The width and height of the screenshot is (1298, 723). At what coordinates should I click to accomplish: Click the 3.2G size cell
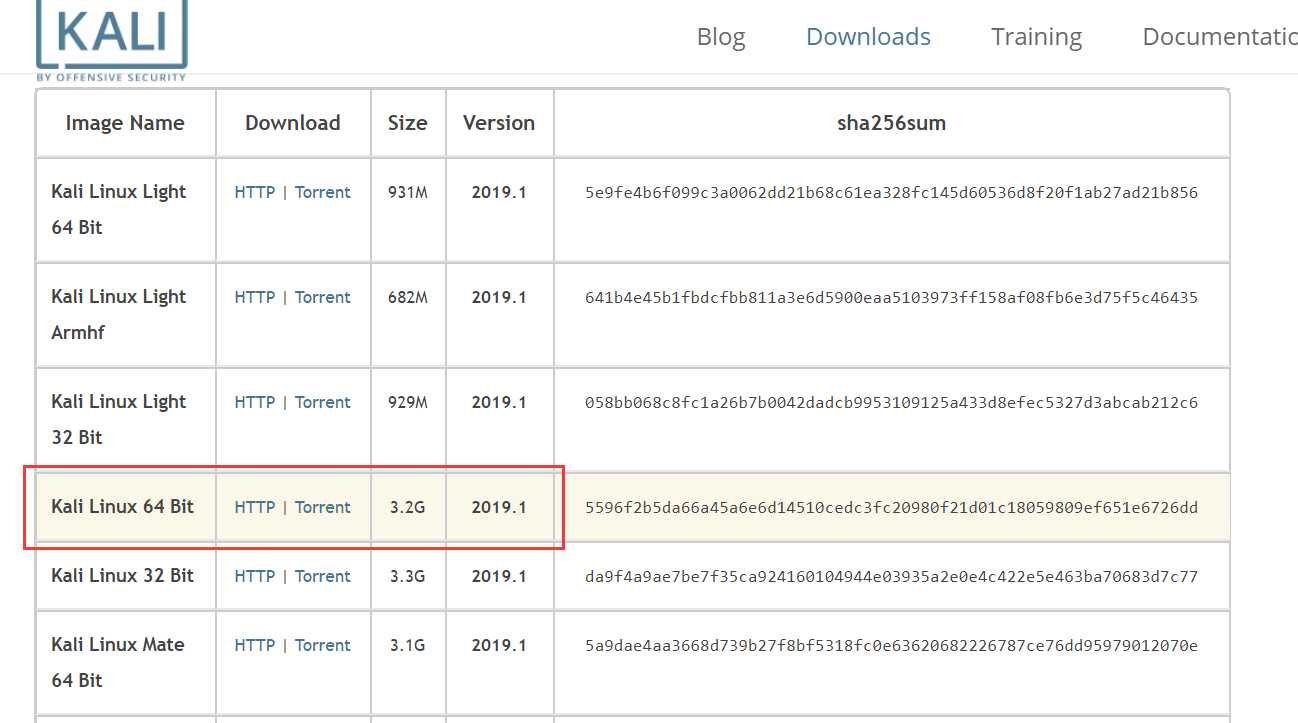[408, 507]
